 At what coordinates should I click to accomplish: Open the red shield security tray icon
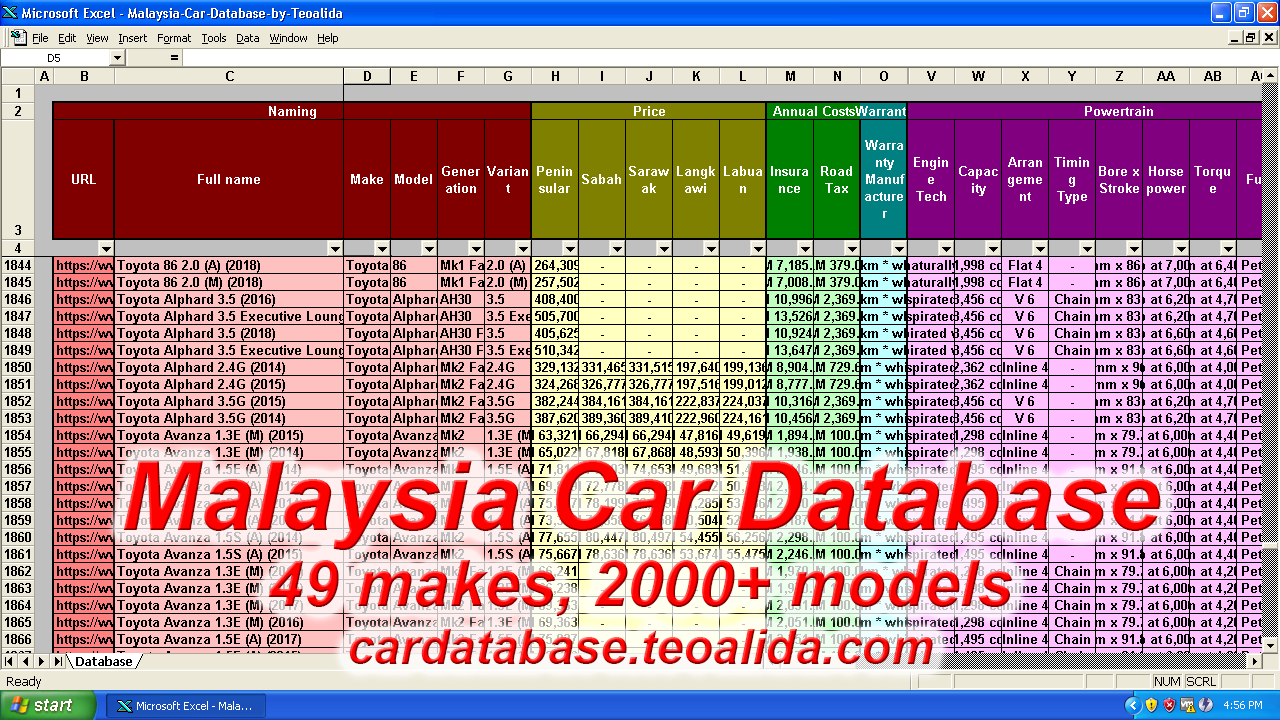tap(1168, 705)
